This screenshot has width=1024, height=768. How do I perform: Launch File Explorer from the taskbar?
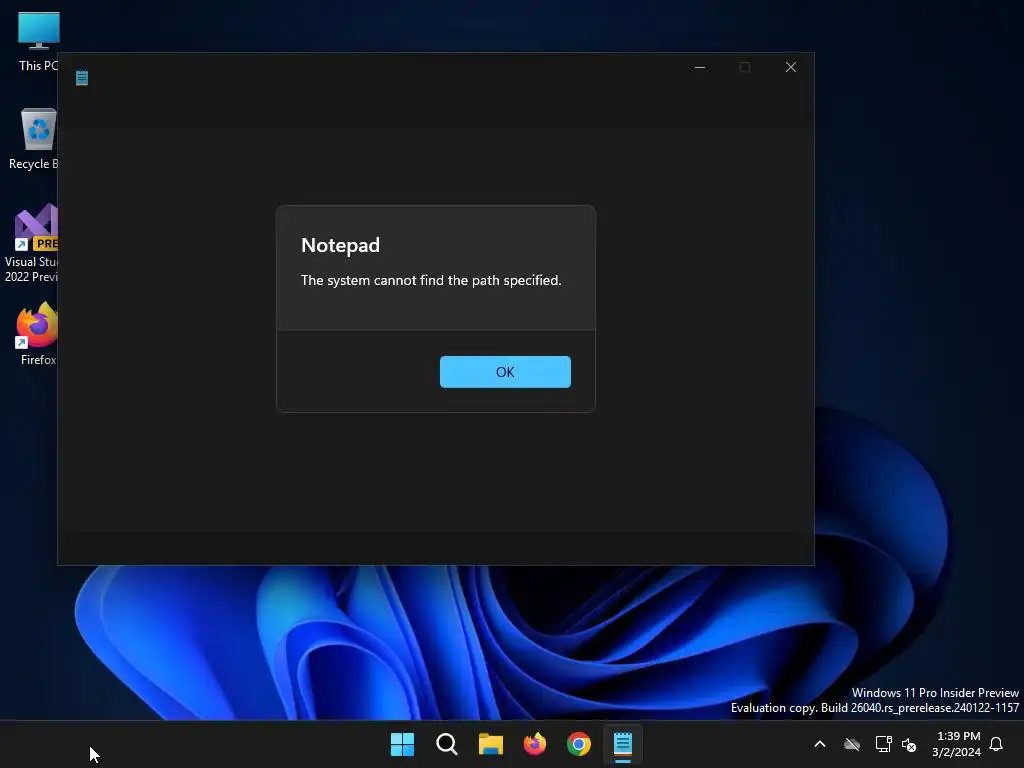[x=490, y=744]
